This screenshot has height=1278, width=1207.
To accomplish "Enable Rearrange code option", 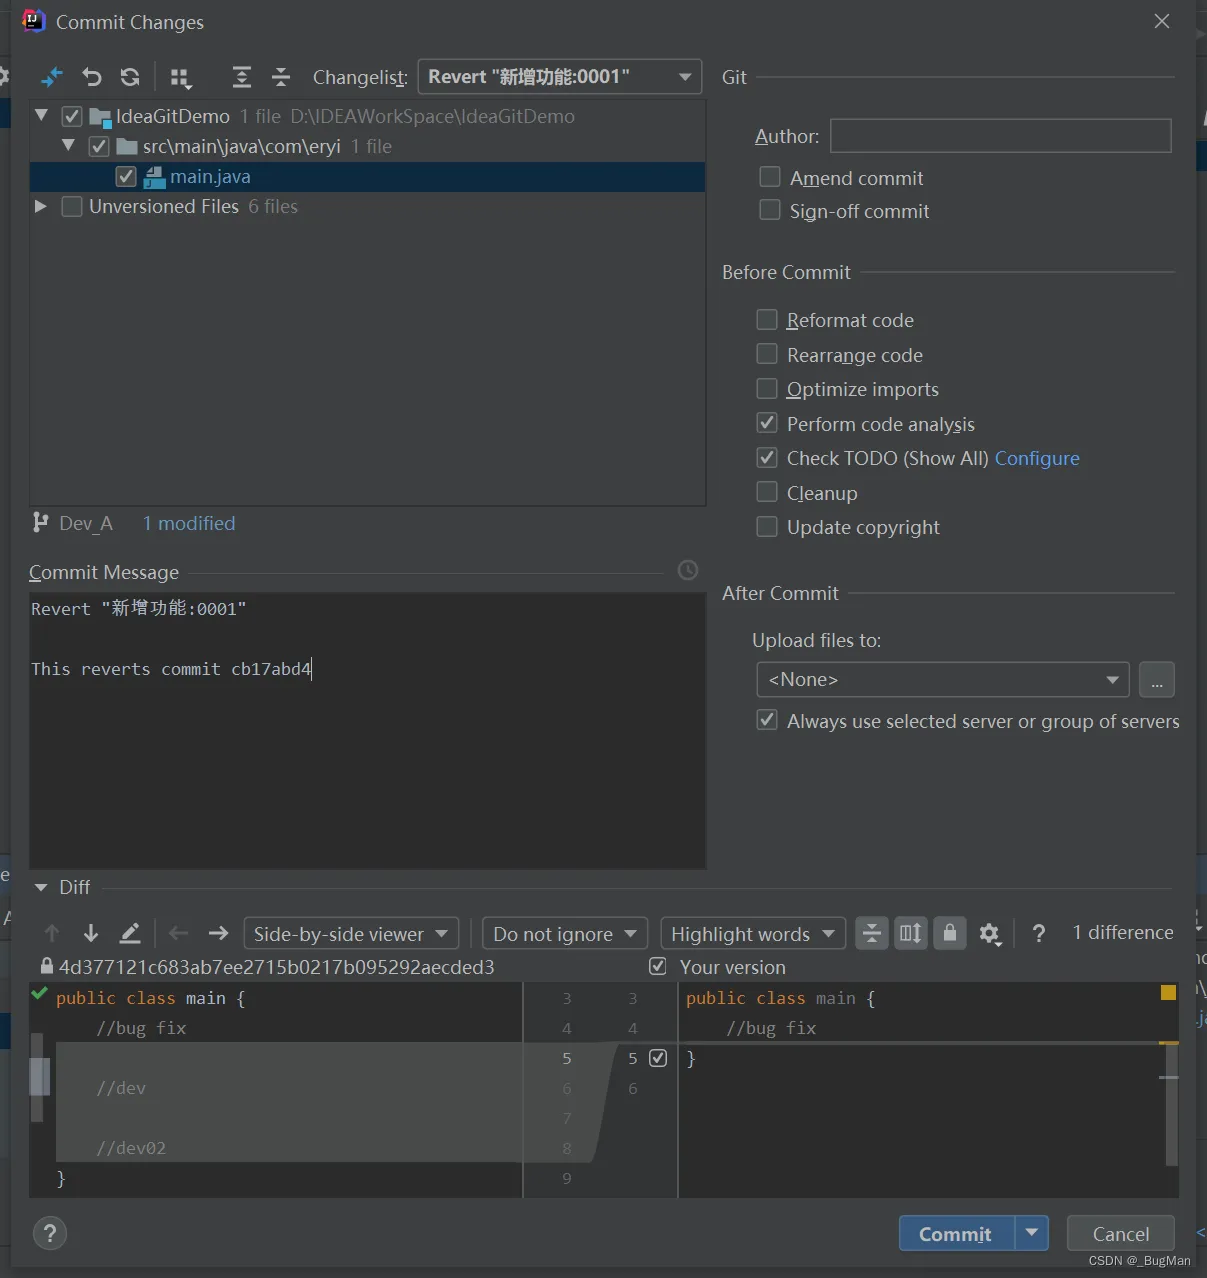I will pyautogui.click(x=767, y=354).
